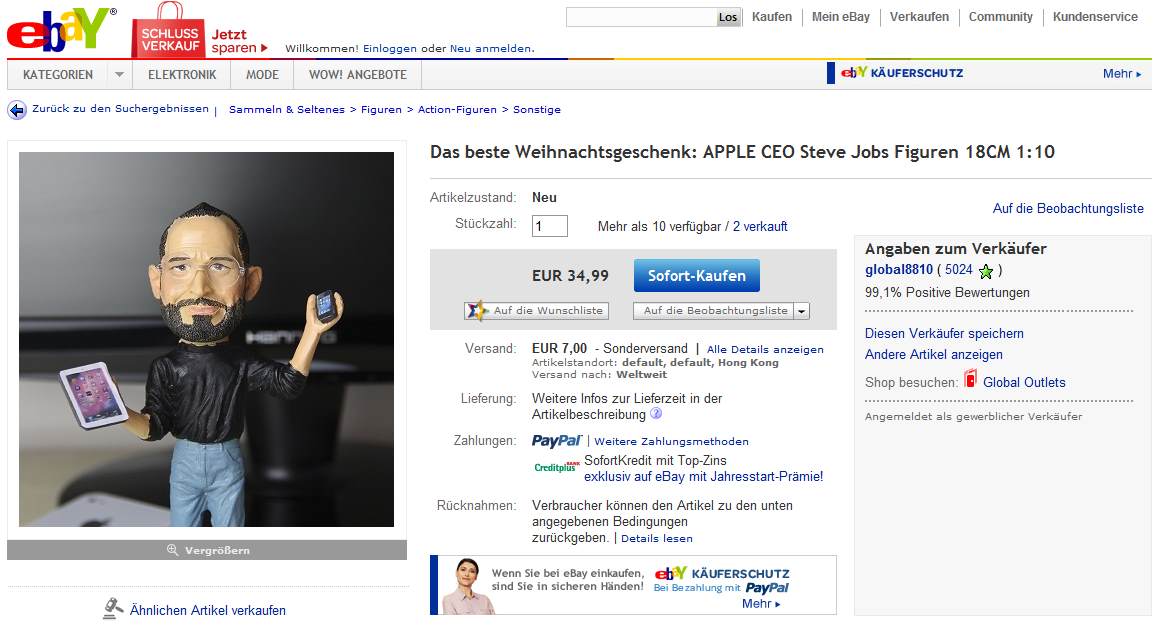Click the wishlist star icon
This screenshot has height=626, width=1160.
(x=477, y=311)
